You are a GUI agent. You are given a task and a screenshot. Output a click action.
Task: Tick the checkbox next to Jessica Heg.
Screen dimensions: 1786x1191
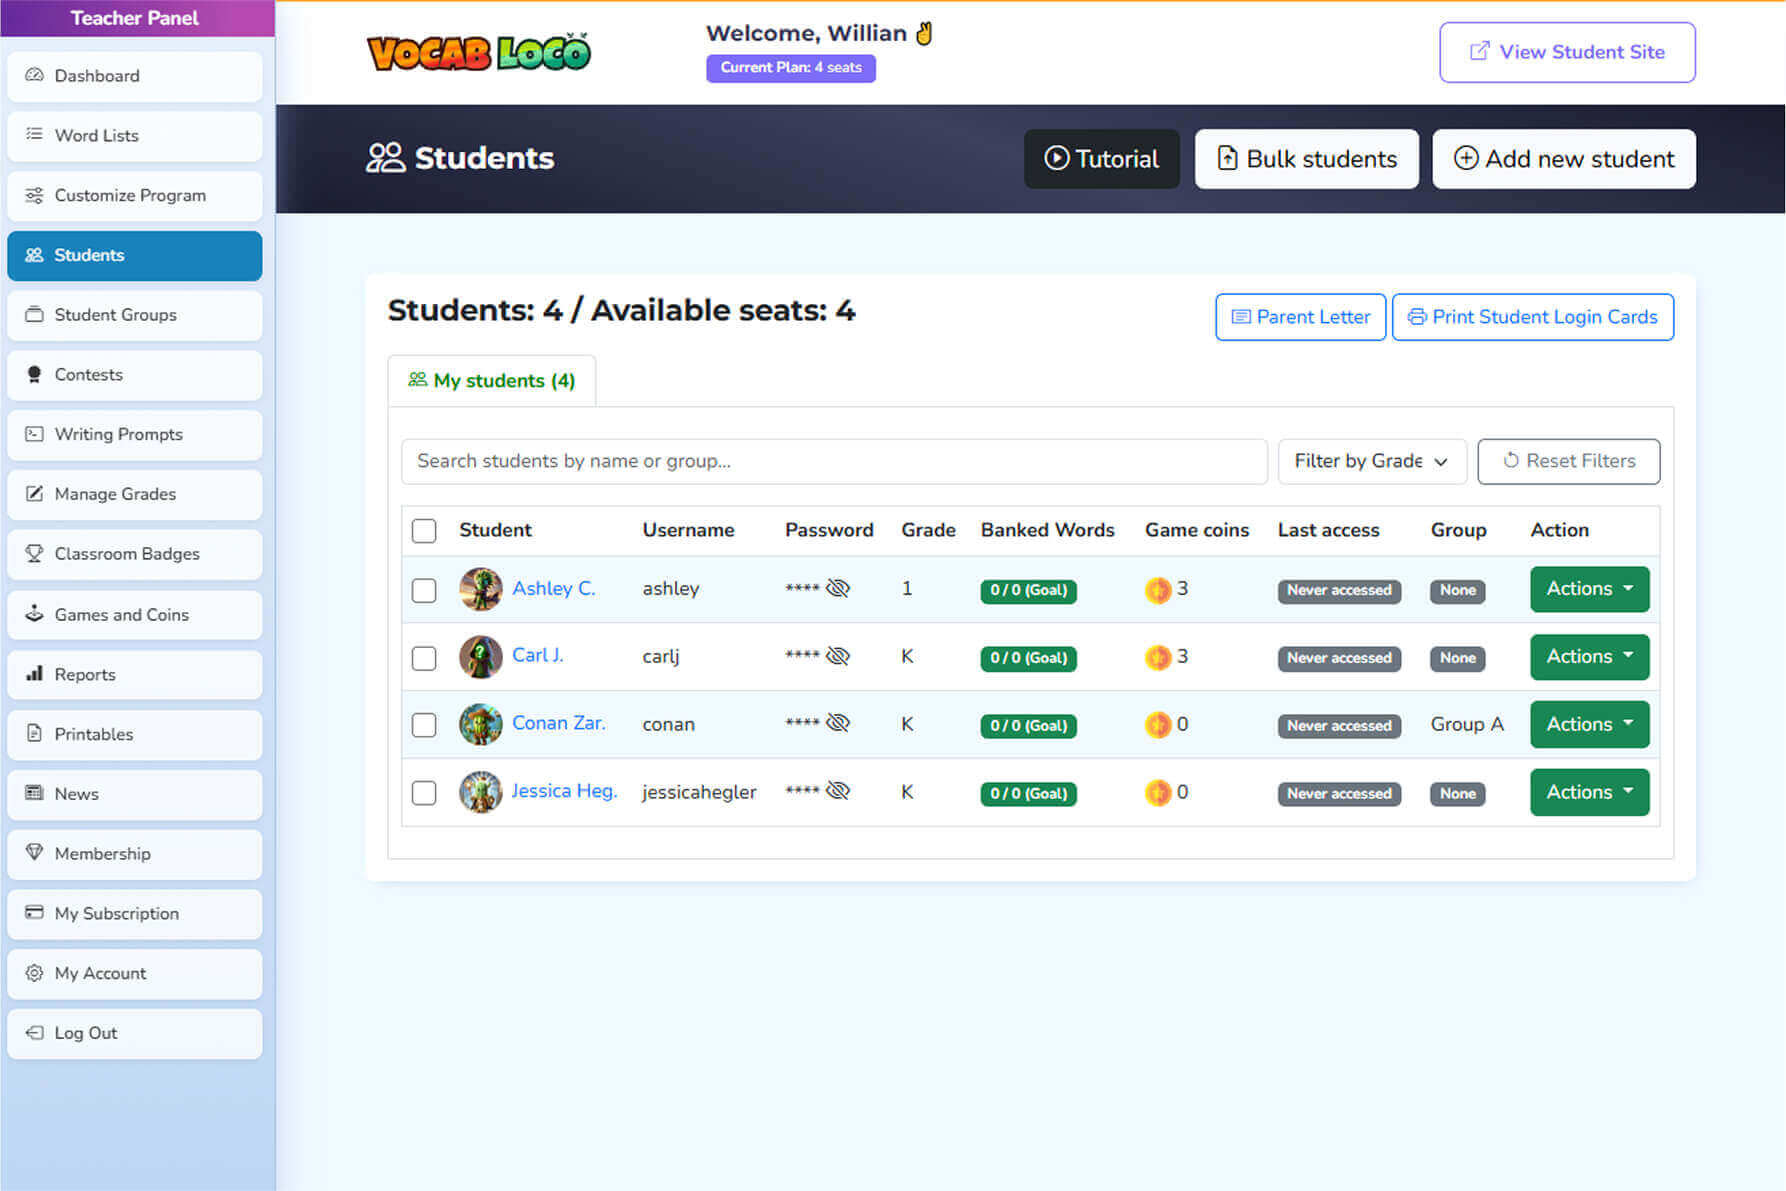(424, 793)
